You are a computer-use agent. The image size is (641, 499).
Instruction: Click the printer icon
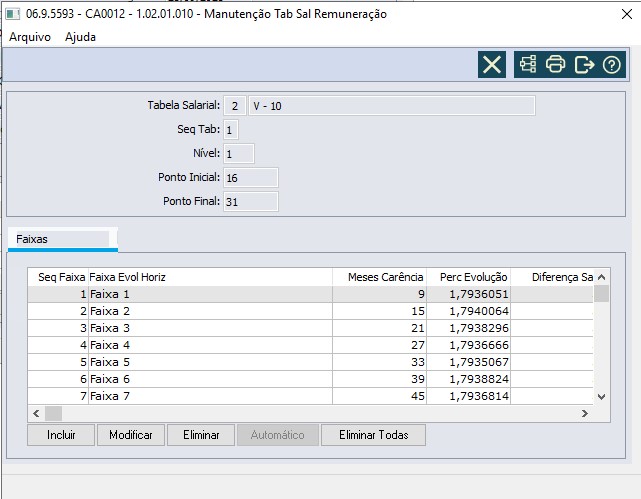(x=556, y=65)
